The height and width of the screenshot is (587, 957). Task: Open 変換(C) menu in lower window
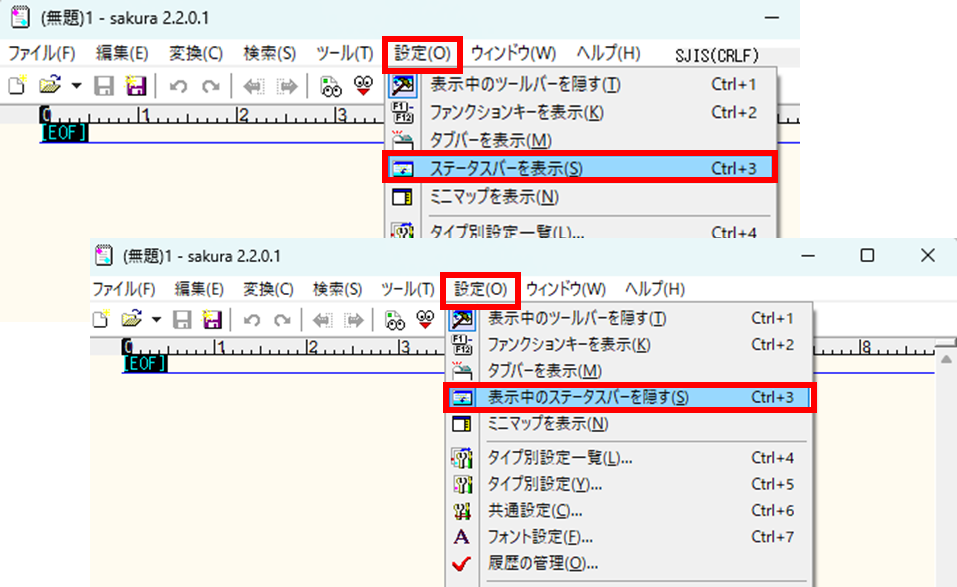[268, 289]
